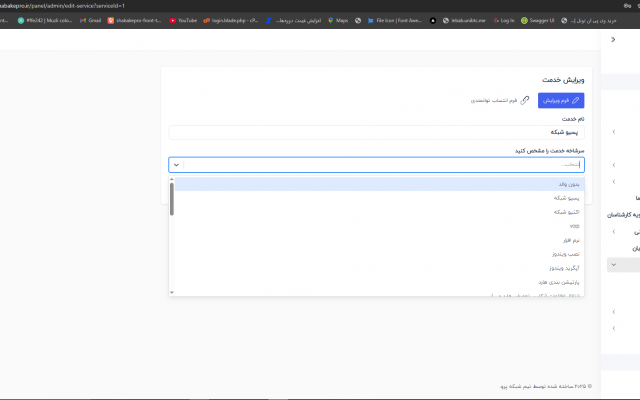Toggle the combo box chevron arrow
Screen dimensions: 640x400
176,165
